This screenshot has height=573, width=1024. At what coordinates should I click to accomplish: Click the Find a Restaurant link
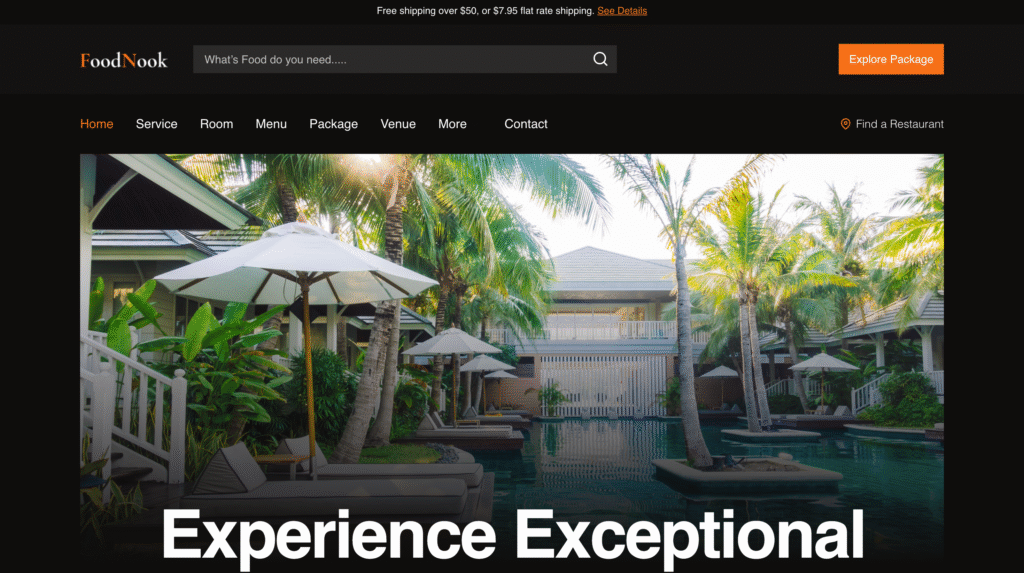(x=892, y=124)
